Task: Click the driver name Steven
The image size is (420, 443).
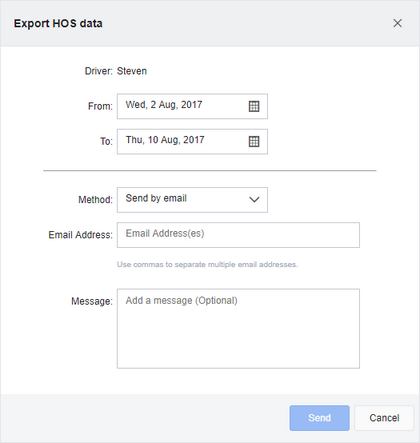Action: tap(132, 71)
